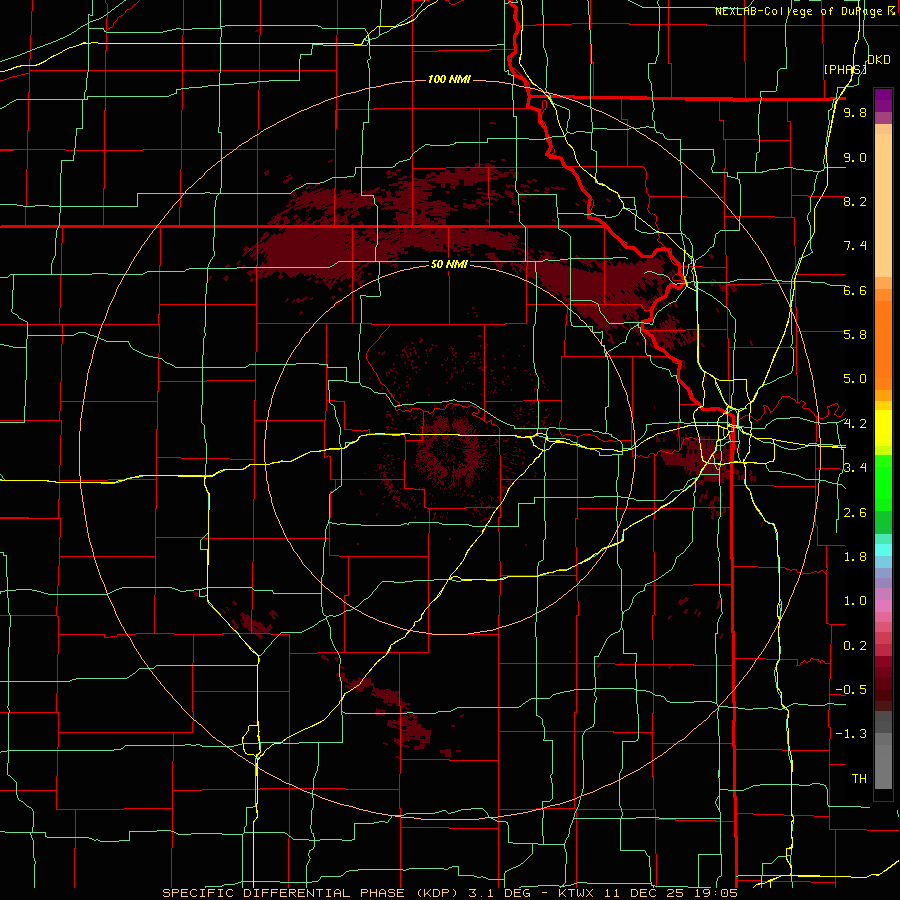Click the [PHAS] label near the color scale
This screenshot has height=900, width=900.
click(x=845, y=69)
